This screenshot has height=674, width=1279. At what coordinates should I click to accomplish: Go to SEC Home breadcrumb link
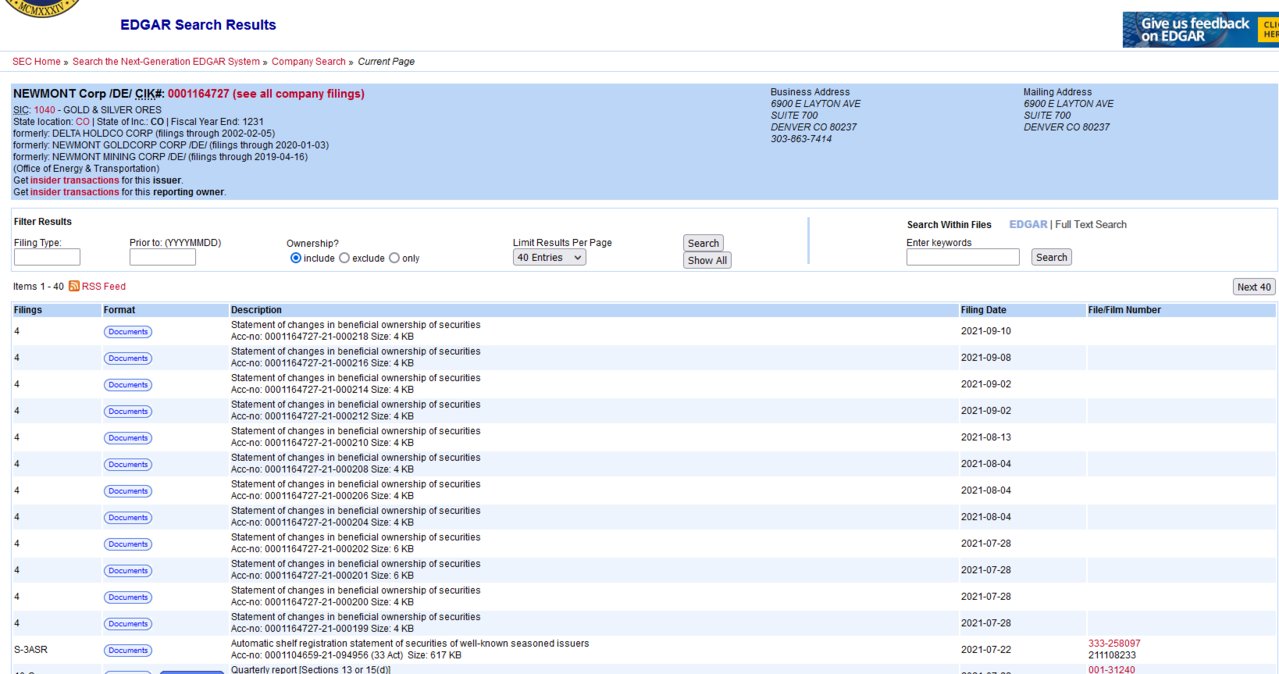36,62
